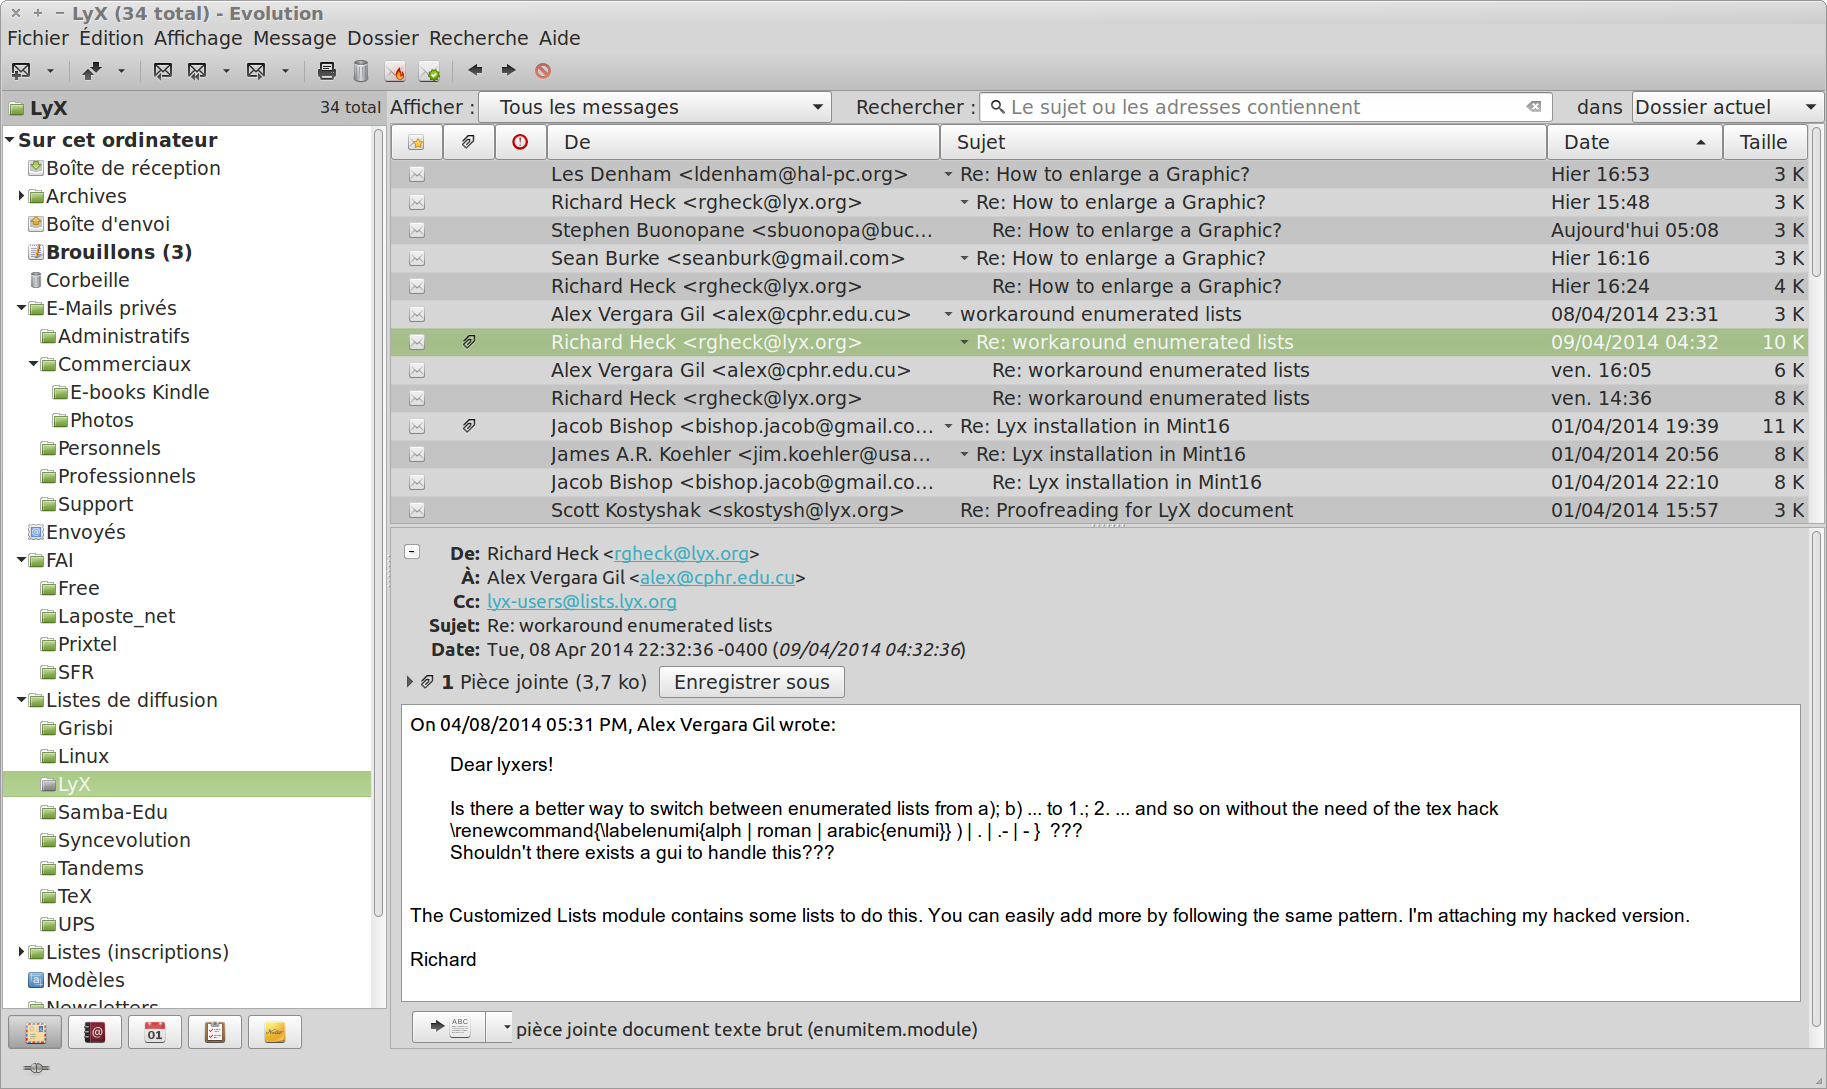Click the 'Enregistrer sous' button

[752, 682]
